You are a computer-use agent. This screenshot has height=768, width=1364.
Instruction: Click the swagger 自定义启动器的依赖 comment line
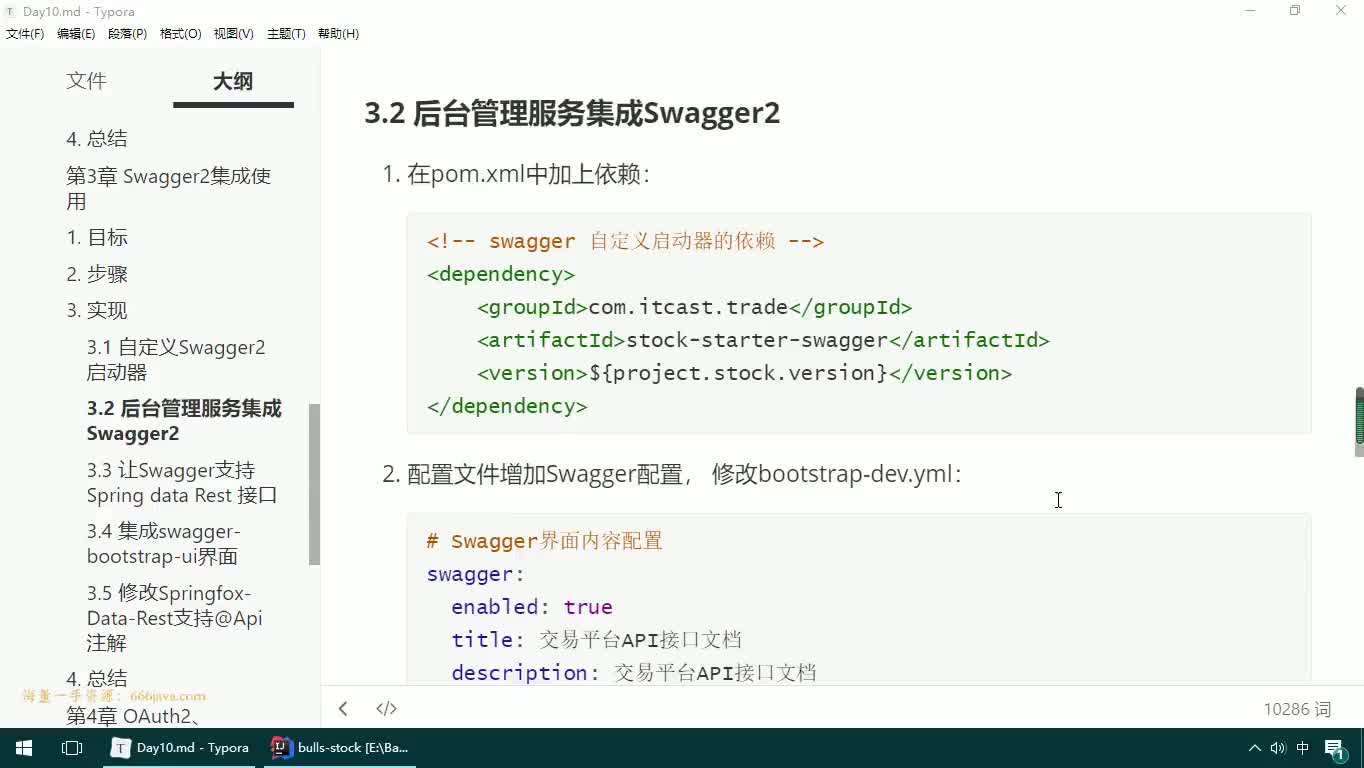click(x=625, y=241)
